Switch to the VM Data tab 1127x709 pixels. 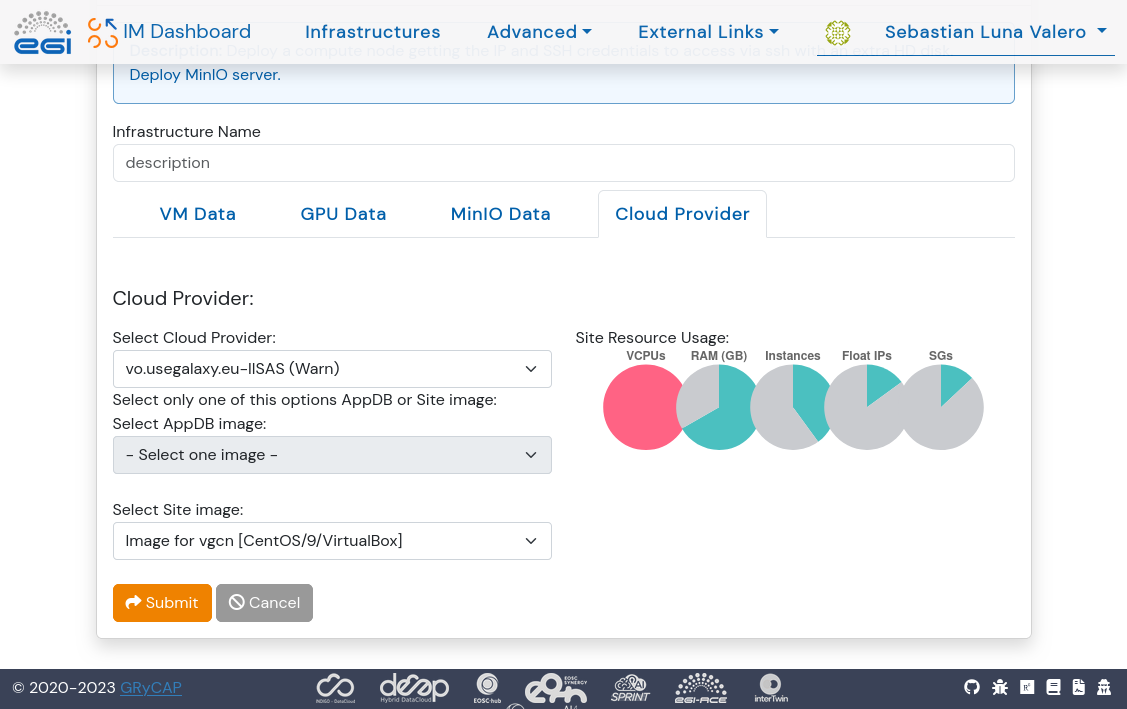[x=198, y=214]
